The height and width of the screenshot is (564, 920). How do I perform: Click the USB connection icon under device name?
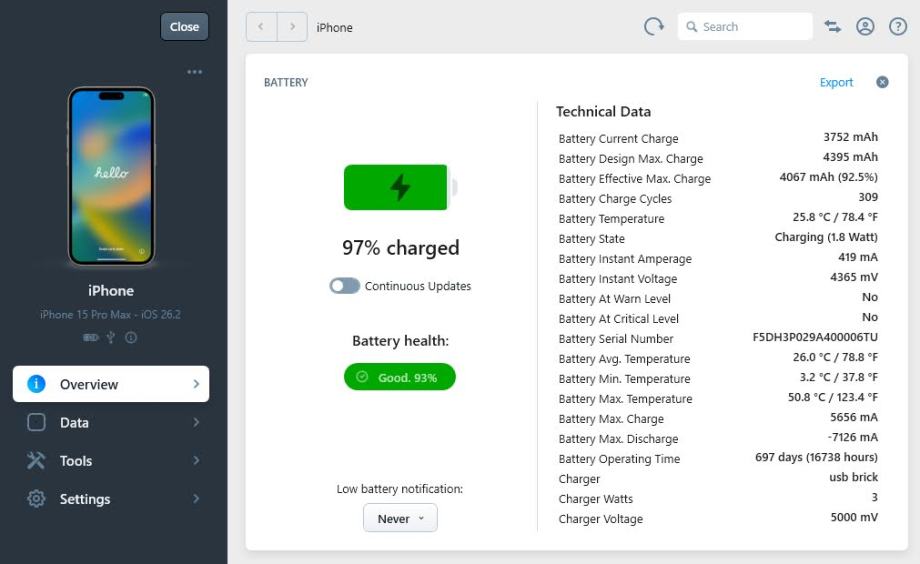(112, 338)
